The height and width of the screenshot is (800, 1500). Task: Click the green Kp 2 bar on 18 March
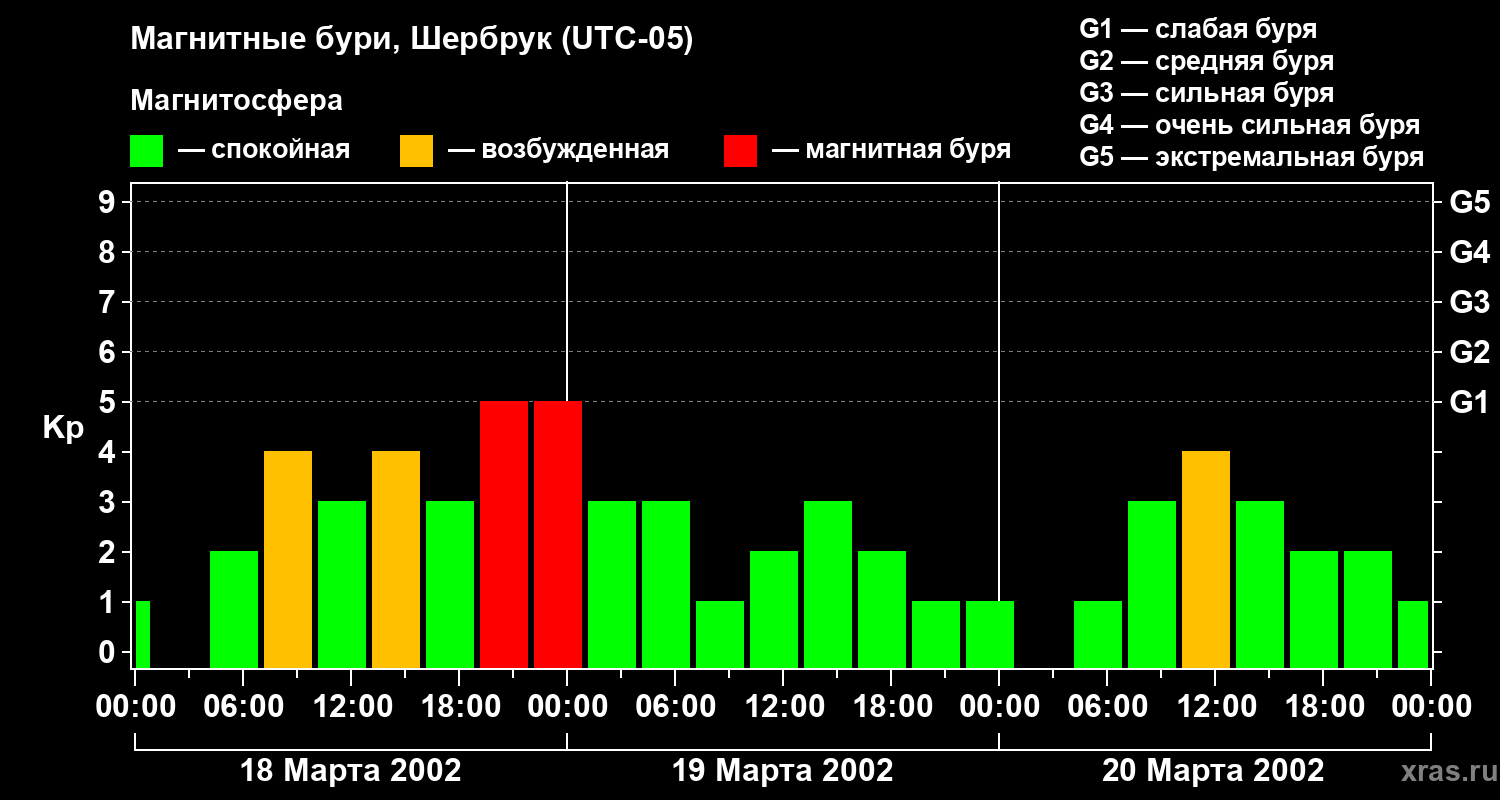(234, 609)
